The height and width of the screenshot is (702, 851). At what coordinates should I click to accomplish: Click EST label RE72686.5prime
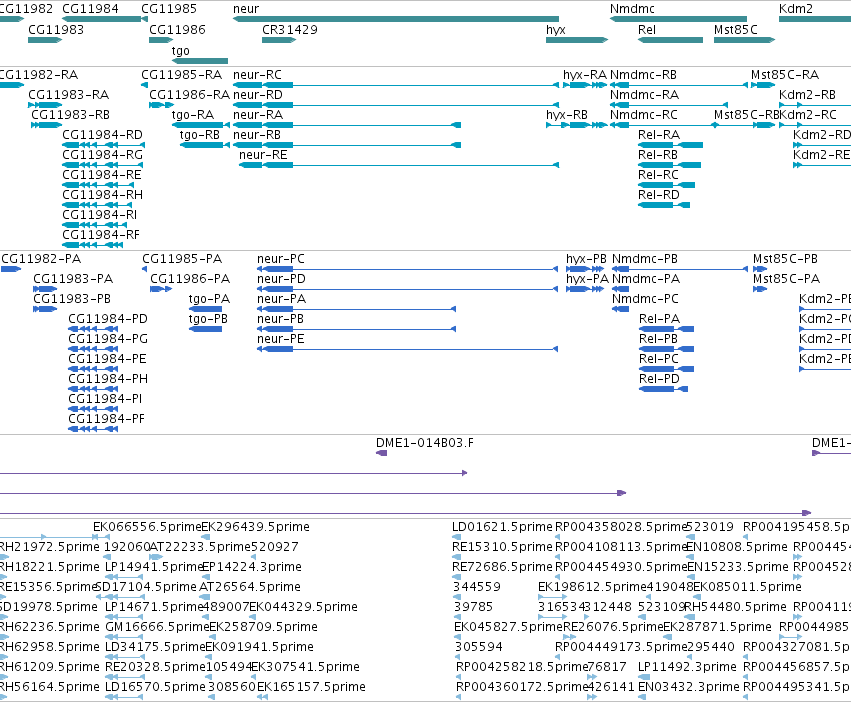click(x=502, y=567)
